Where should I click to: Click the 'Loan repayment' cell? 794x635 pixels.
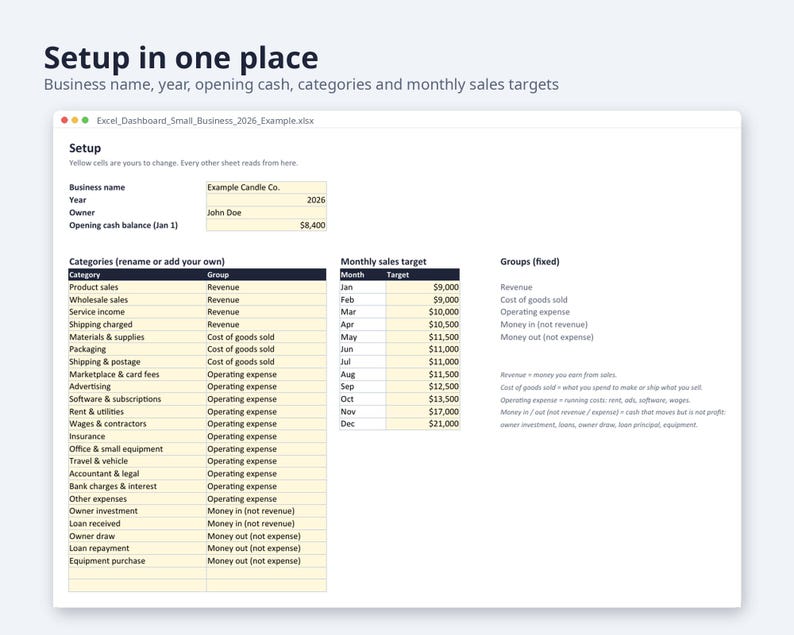137,548
